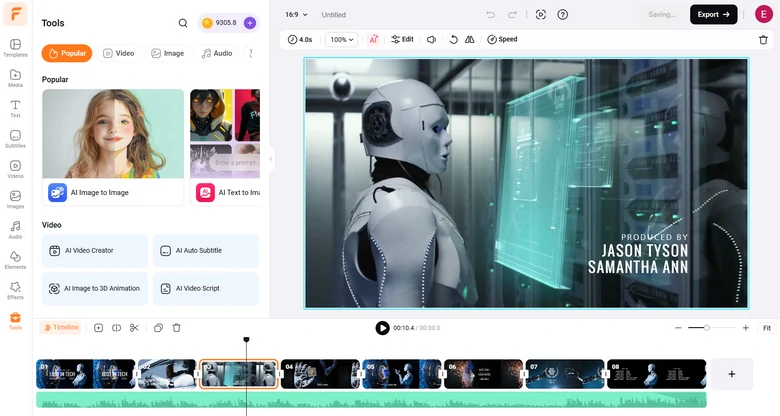Open AI Auto Subtitle tool

click(206, 250)
